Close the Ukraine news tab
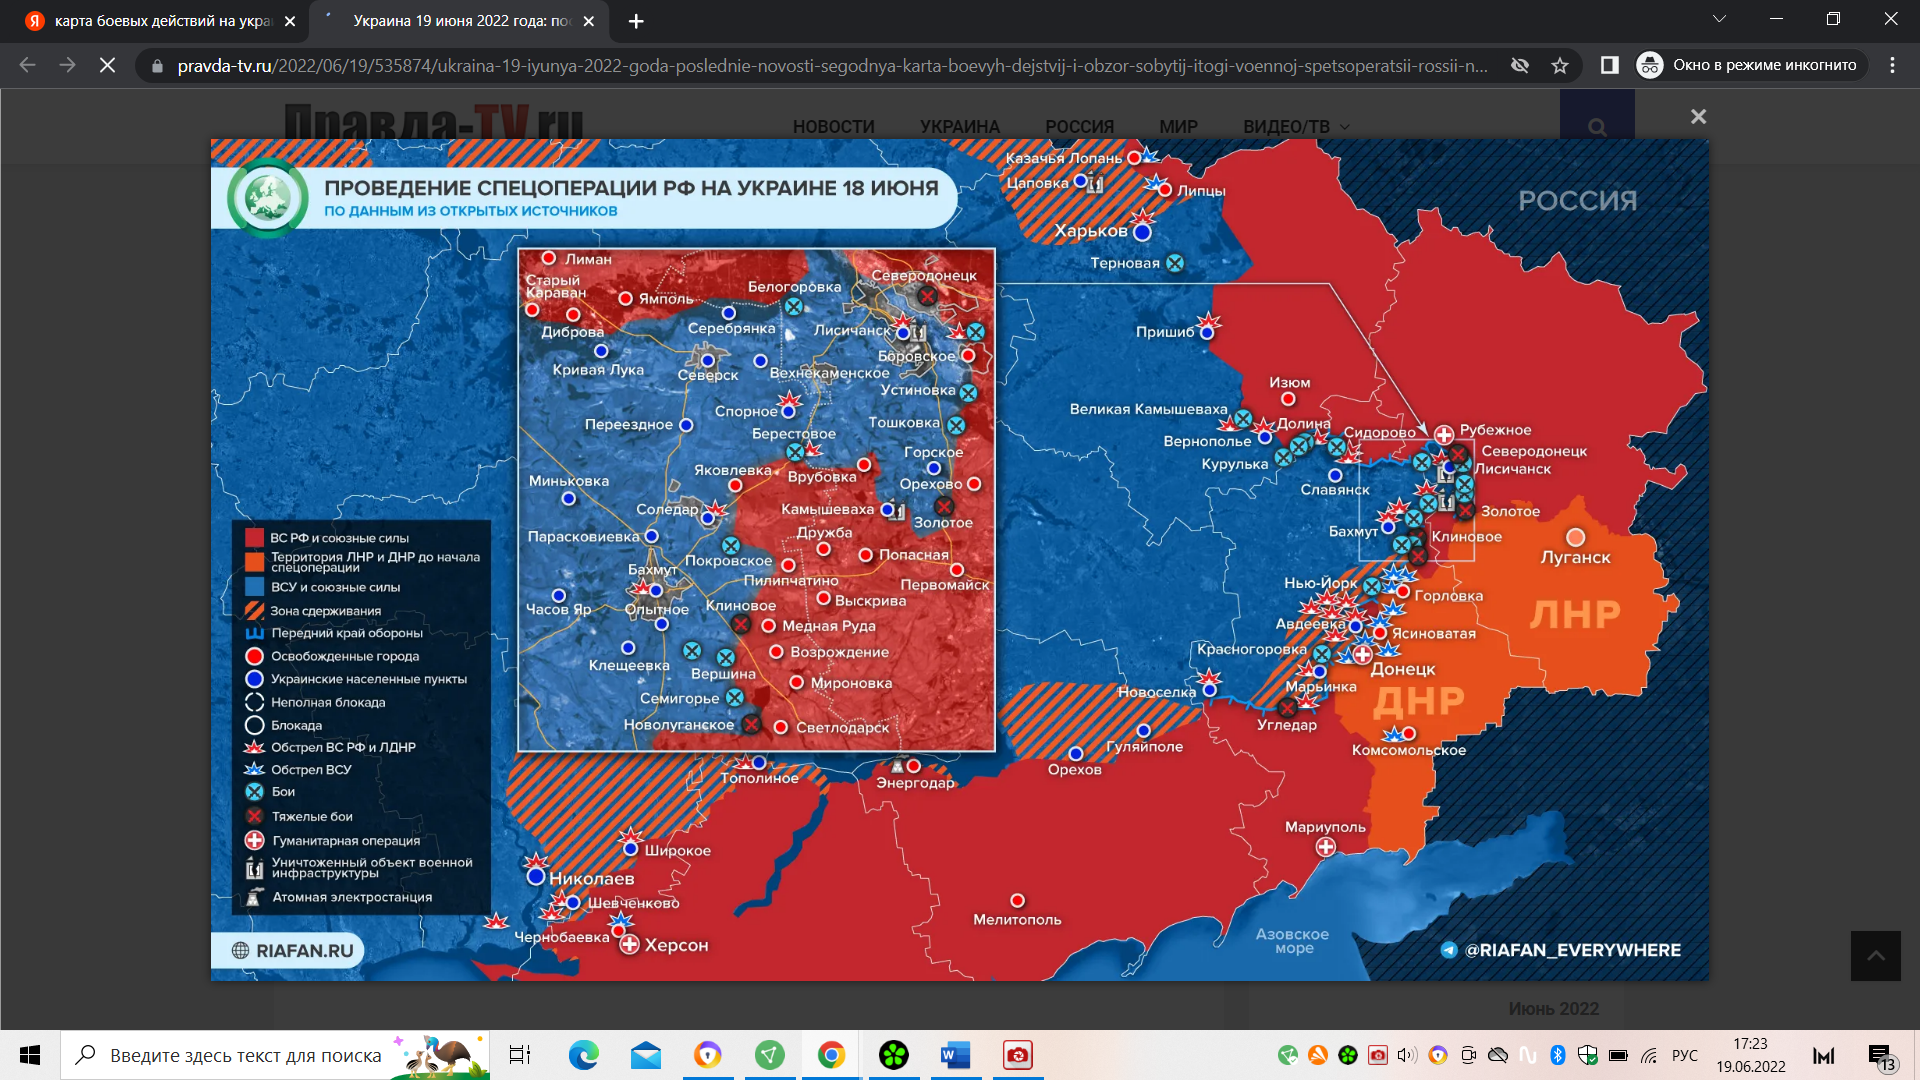The image size is (1920, 1080). point(588,21)
